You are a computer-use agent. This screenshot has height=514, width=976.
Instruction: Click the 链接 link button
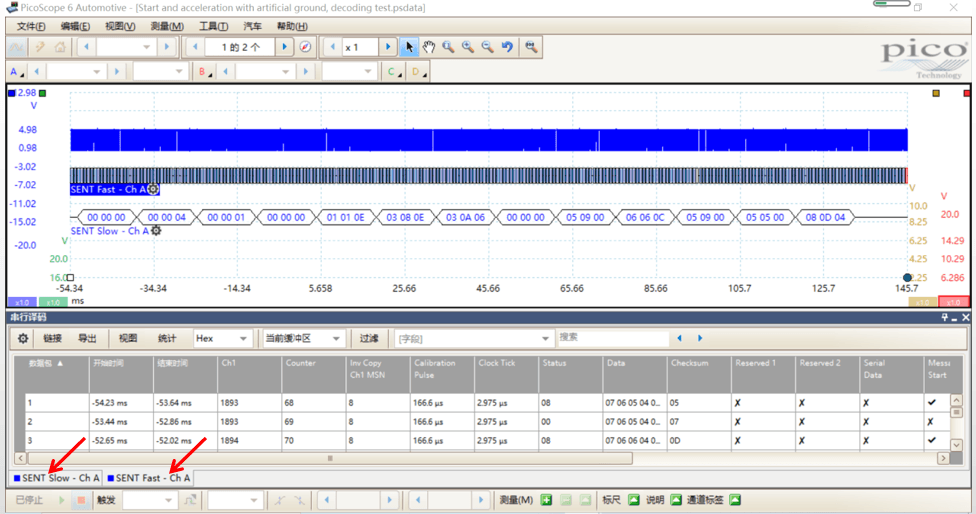pos(52,339)
